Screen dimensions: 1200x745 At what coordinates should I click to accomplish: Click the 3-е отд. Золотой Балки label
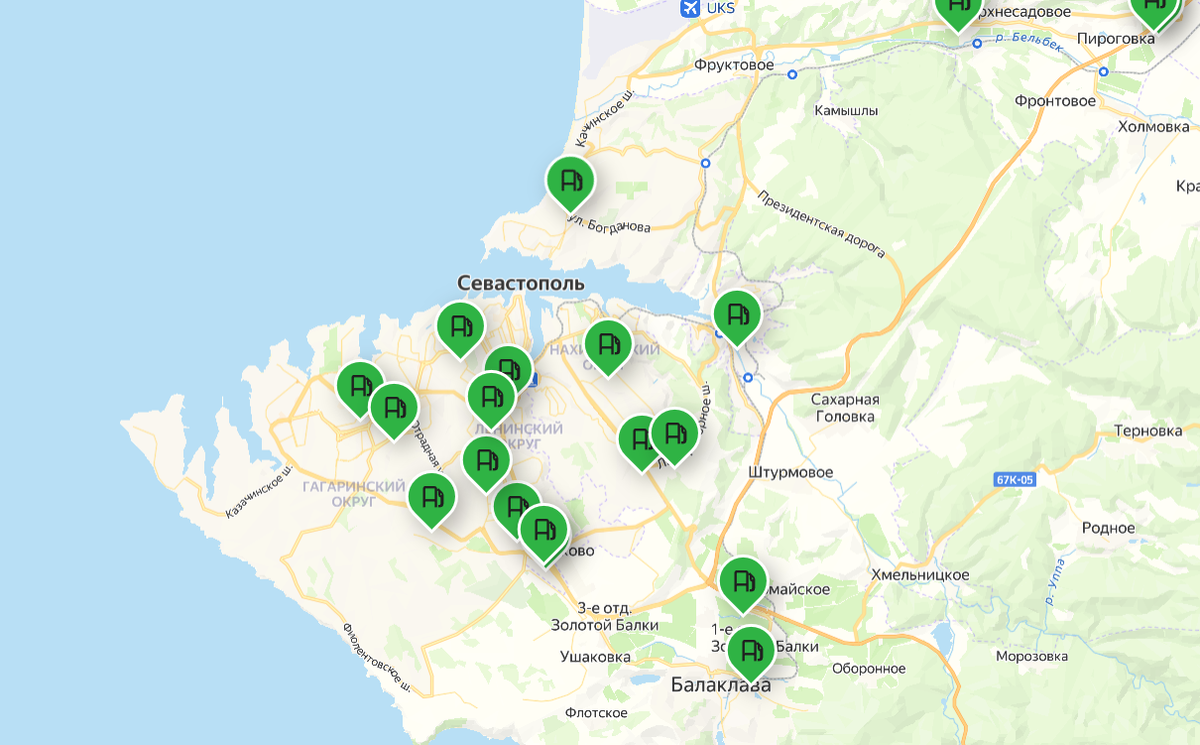605,617
